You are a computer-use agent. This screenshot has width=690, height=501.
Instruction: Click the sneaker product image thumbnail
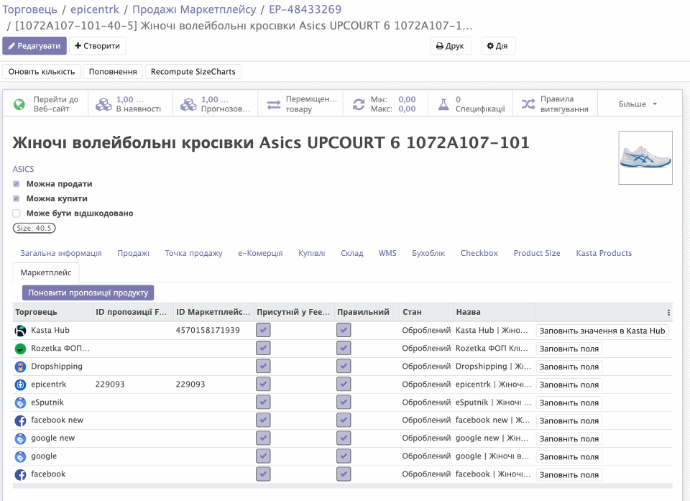click(645, 158)
